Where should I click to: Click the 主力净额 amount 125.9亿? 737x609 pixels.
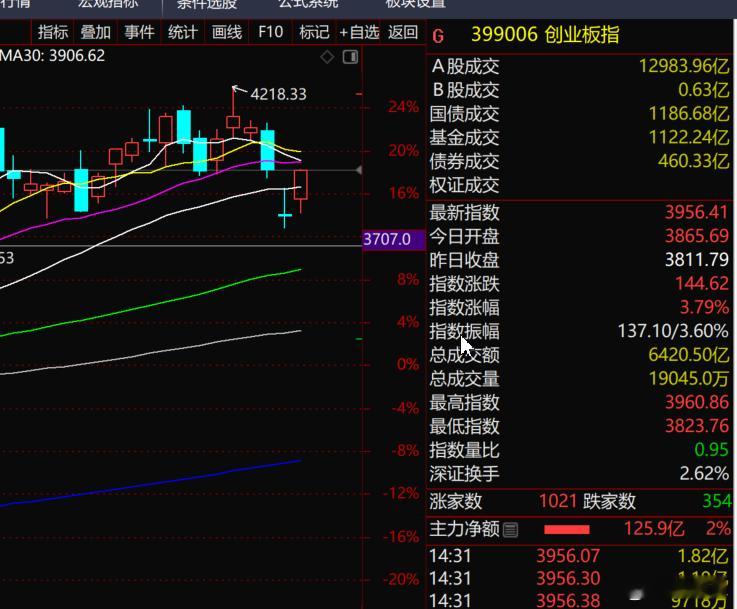[654, 529]
